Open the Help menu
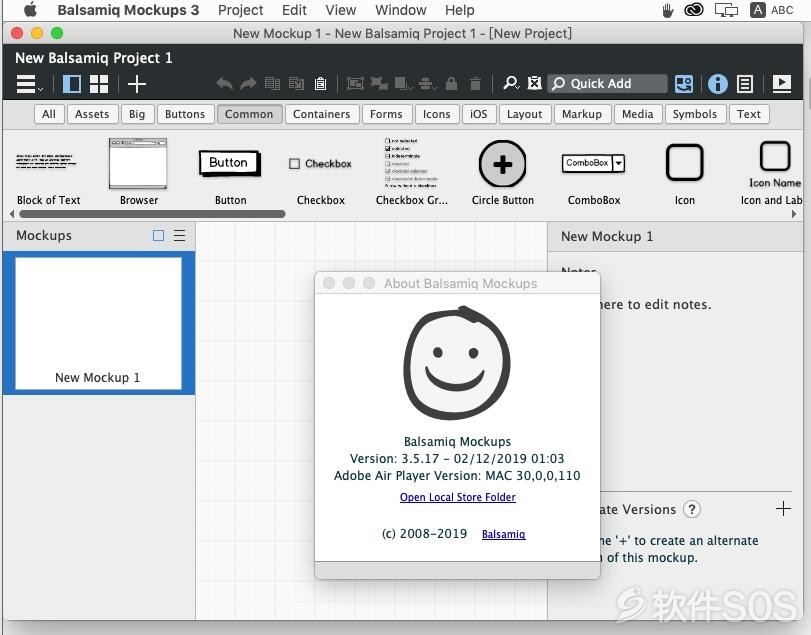This screenshot has height=635, width=811. [x=460, y=10]
